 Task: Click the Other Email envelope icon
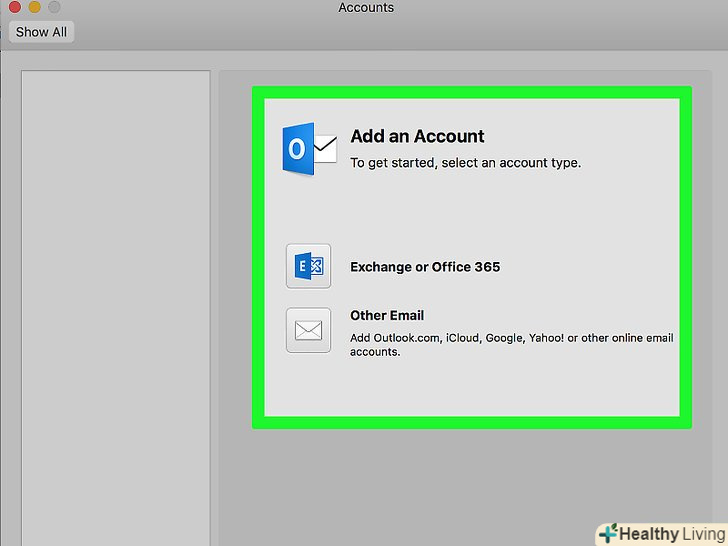(308, 330)
